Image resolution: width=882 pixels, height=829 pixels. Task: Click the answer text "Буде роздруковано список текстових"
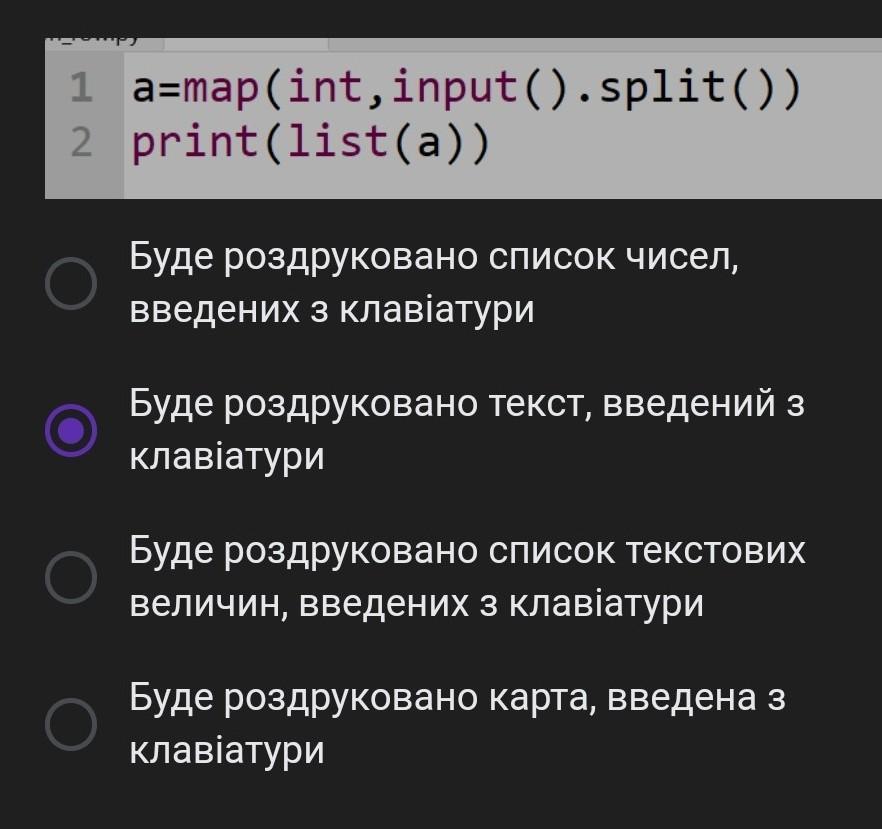coord(466,551)
